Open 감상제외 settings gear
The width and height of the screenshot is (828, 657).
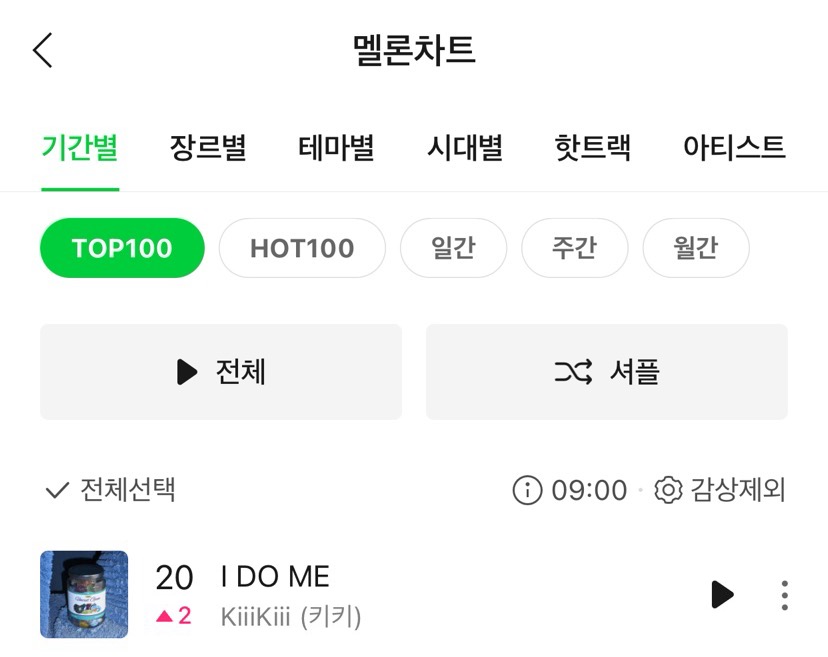coord(668,490)
